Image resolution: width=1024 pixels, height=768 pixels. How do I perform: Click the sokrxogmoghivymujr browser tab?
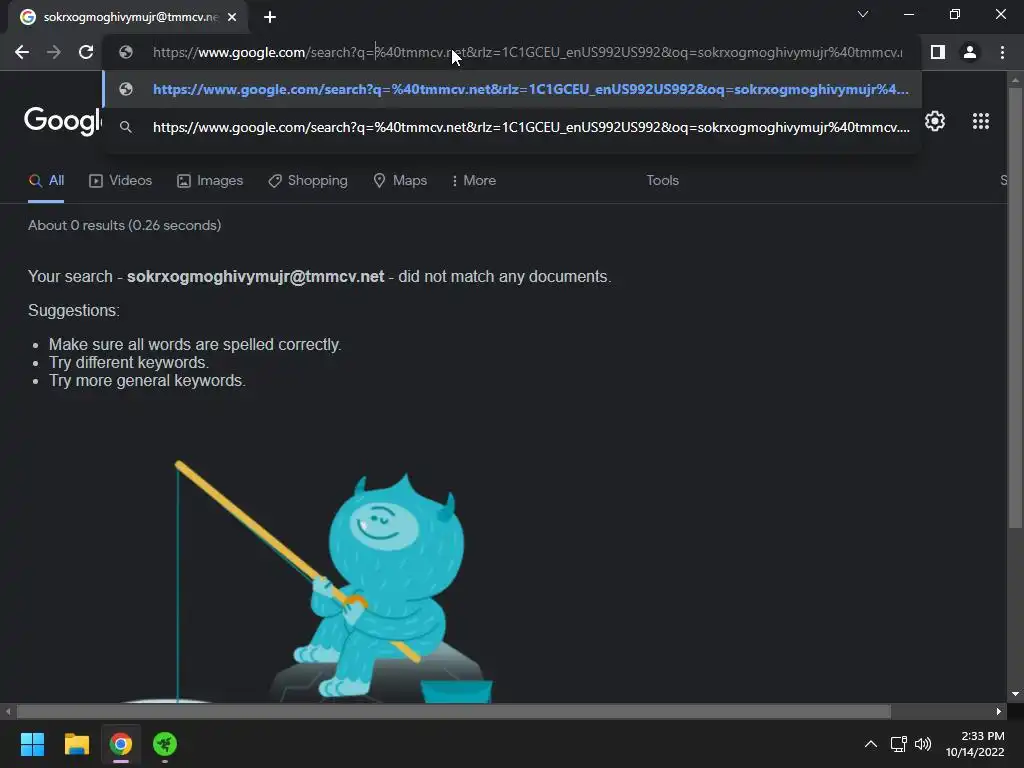point(128,18)
